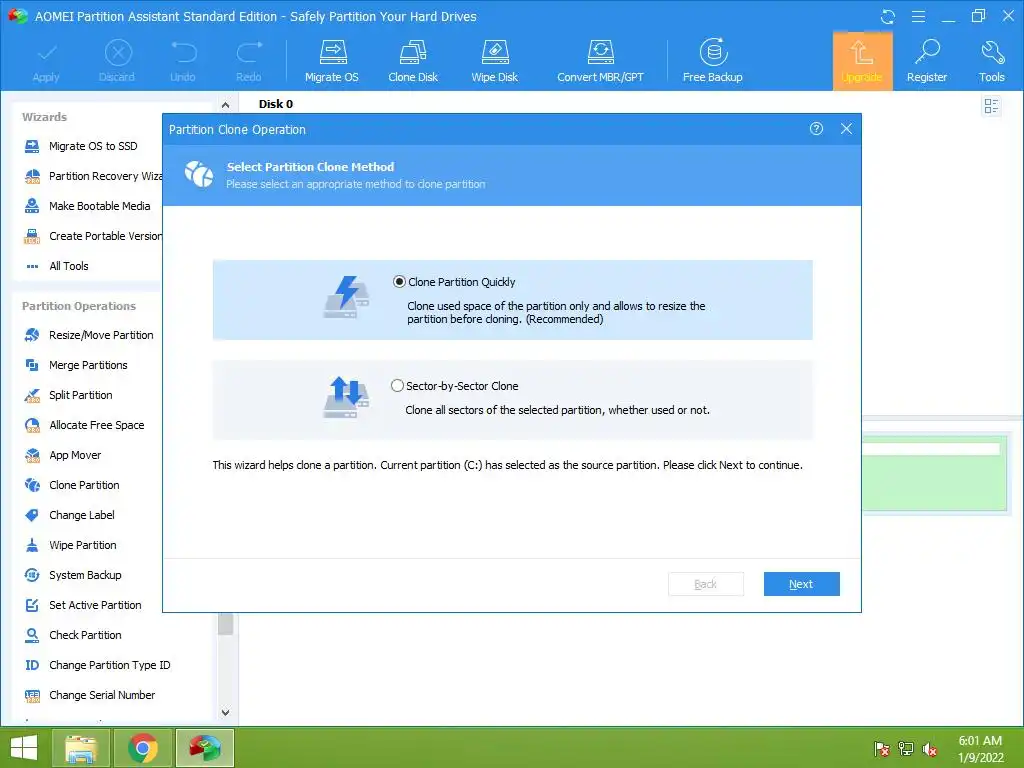Choose Set Active Partition
The width and height of the screenshot is (1024, 768).
click(83, 605)
